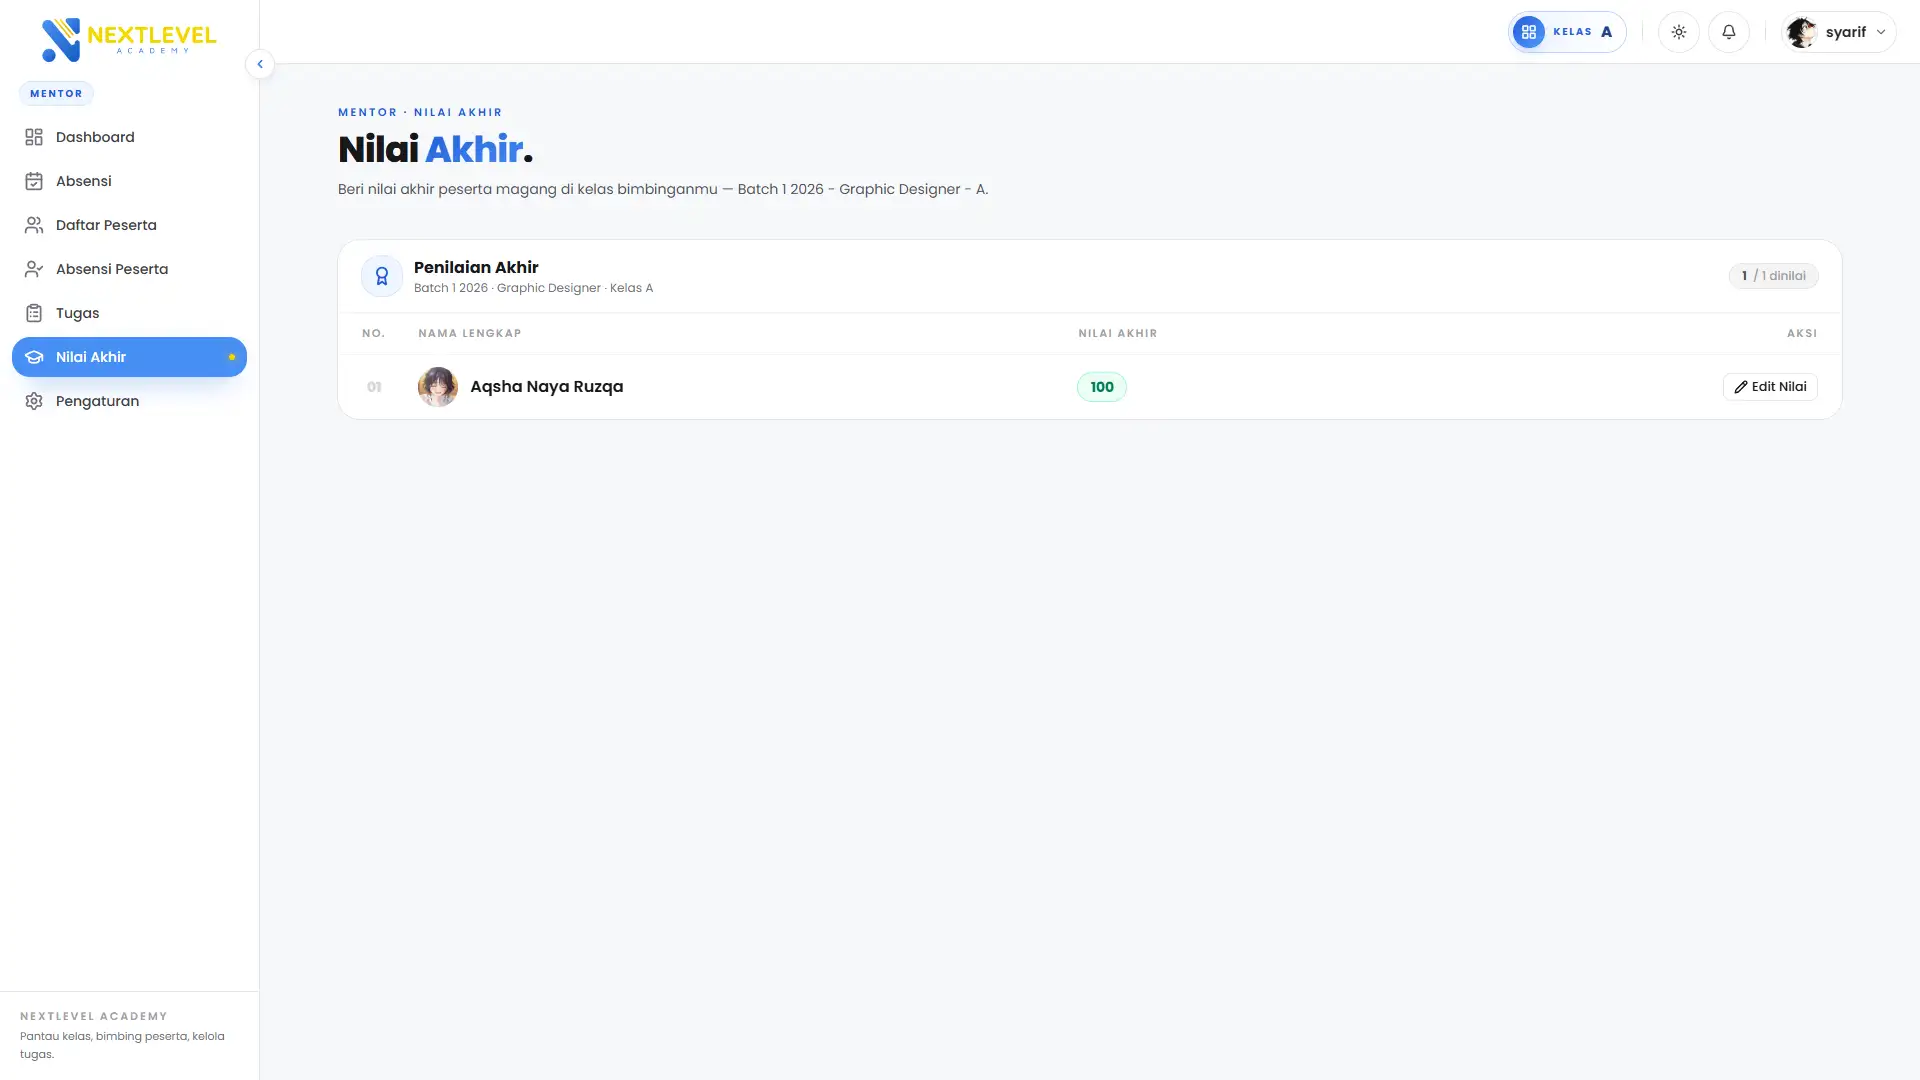Viewport: 1920px width, 1080px height.
Task: Open Pengaturan settings page
Action: click(x=129, y=401)
